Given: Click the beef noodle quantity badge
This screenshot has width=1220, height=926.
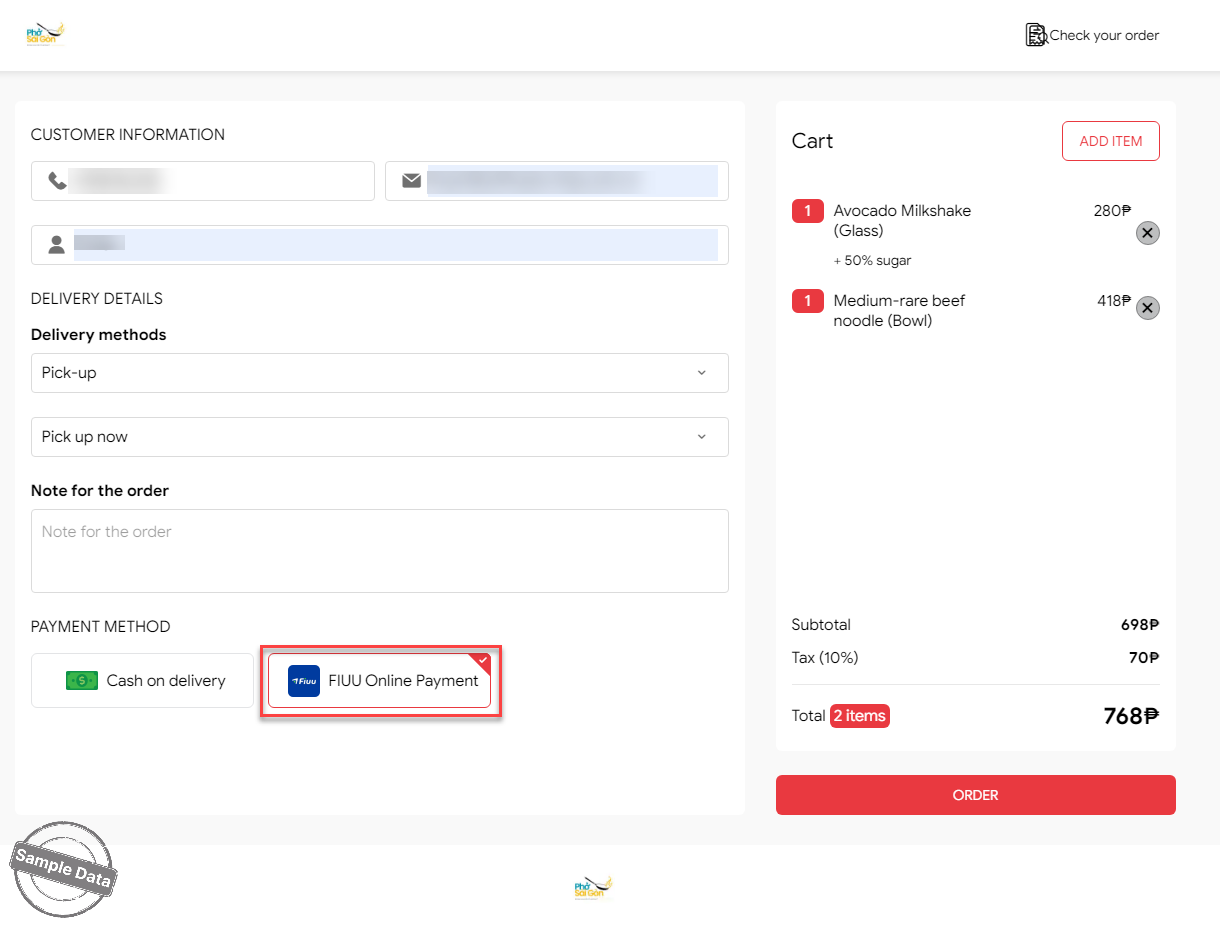Looking at the screenshot, I should (x=808, y=301).
